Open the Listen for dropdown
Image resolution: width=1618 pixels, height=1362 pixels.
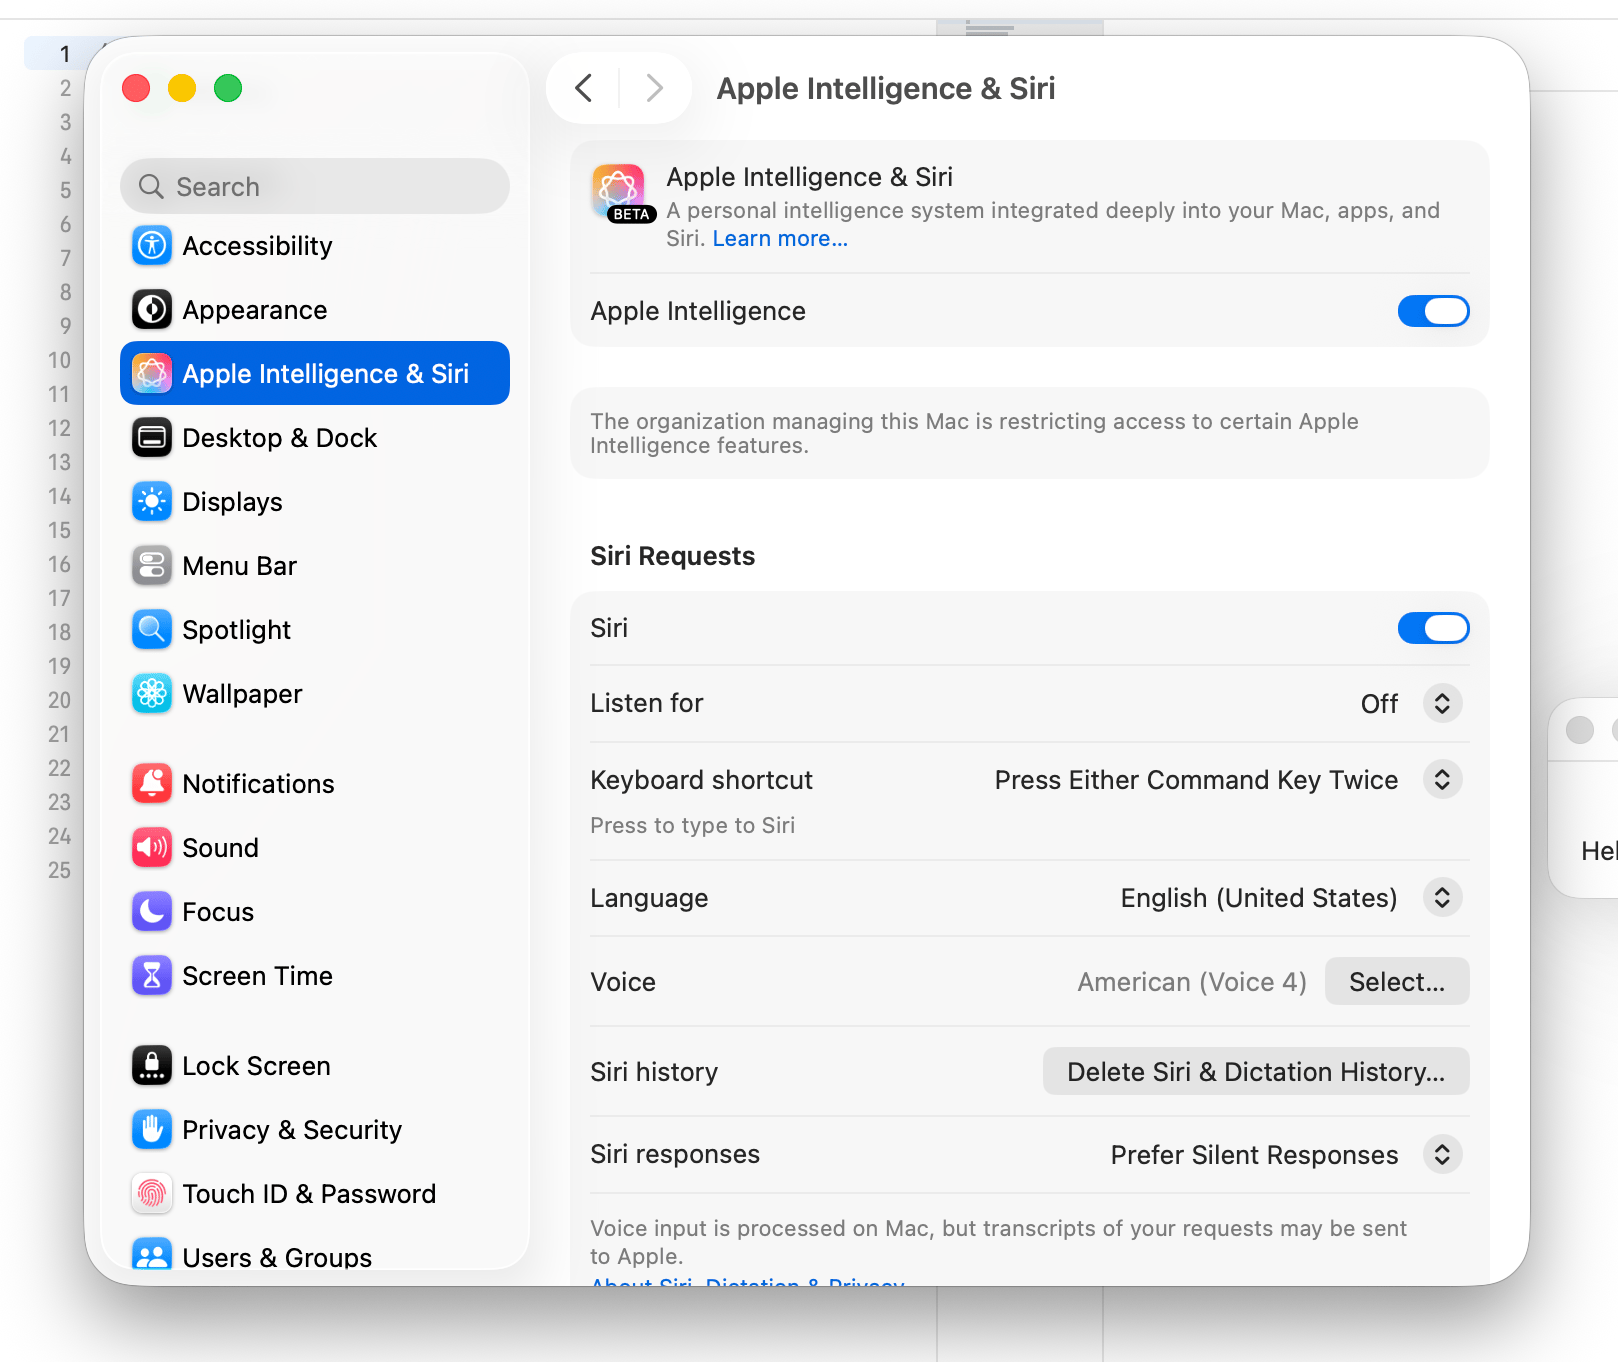click(x=1442, y=703)
